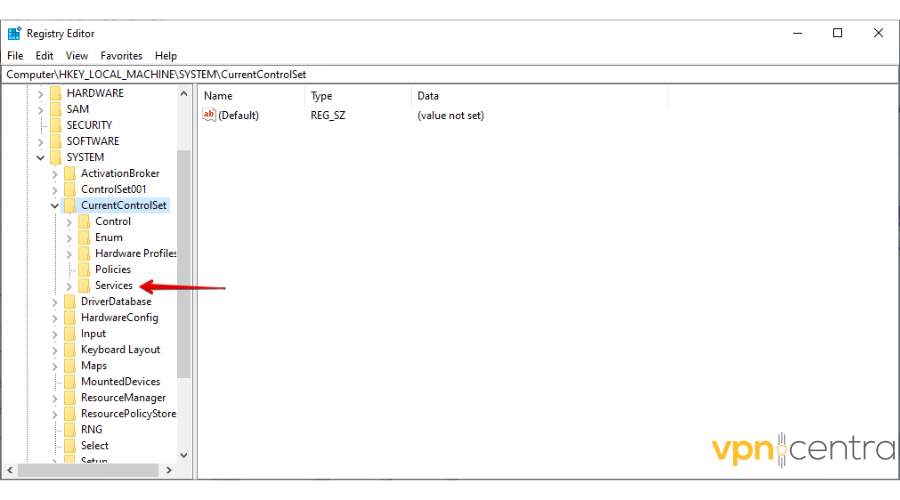900x500 pixels.
Task: Collapse the SYSTEM key
Action: [40, 157]
